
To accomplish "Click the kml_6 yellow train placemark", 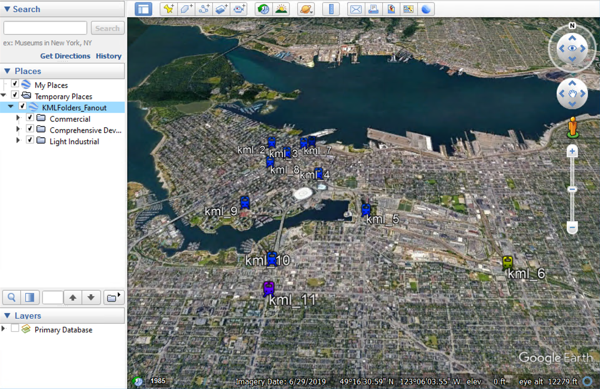I will coord(507,262).
